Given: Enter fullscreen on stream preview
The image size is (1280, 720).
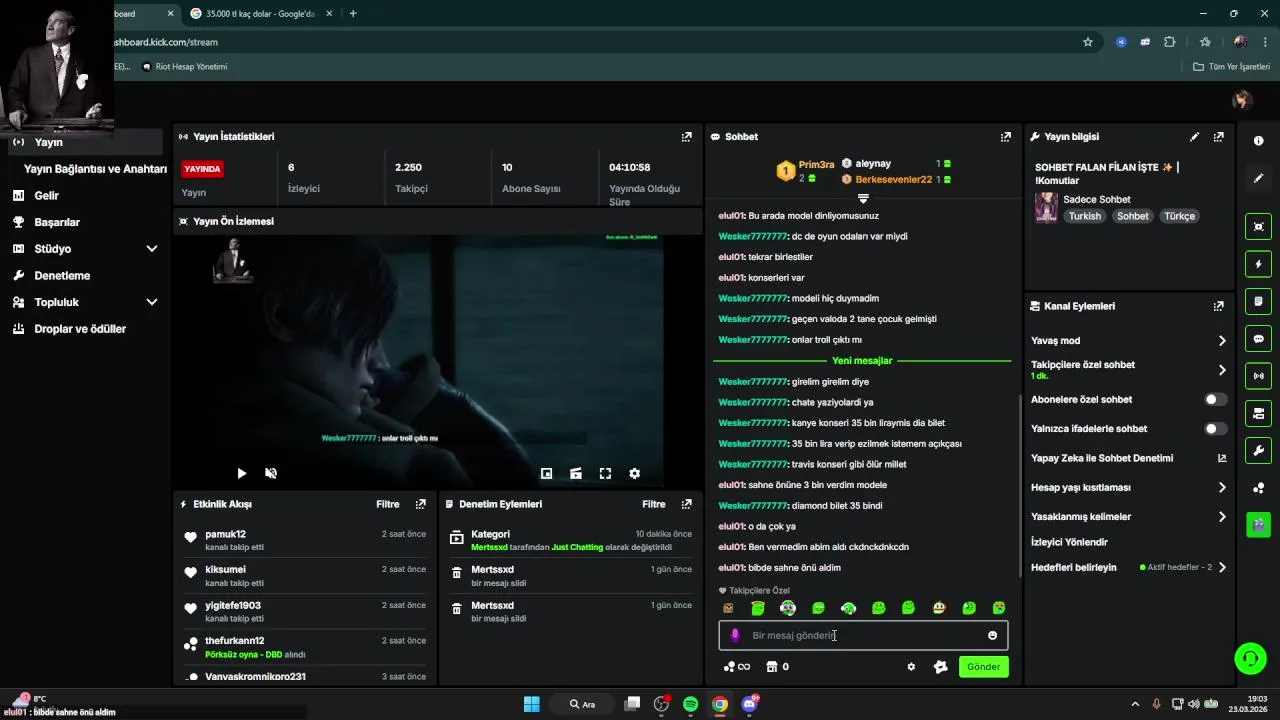Looking at the screenshot, I should pyautogui.click(x=605, y=474).
